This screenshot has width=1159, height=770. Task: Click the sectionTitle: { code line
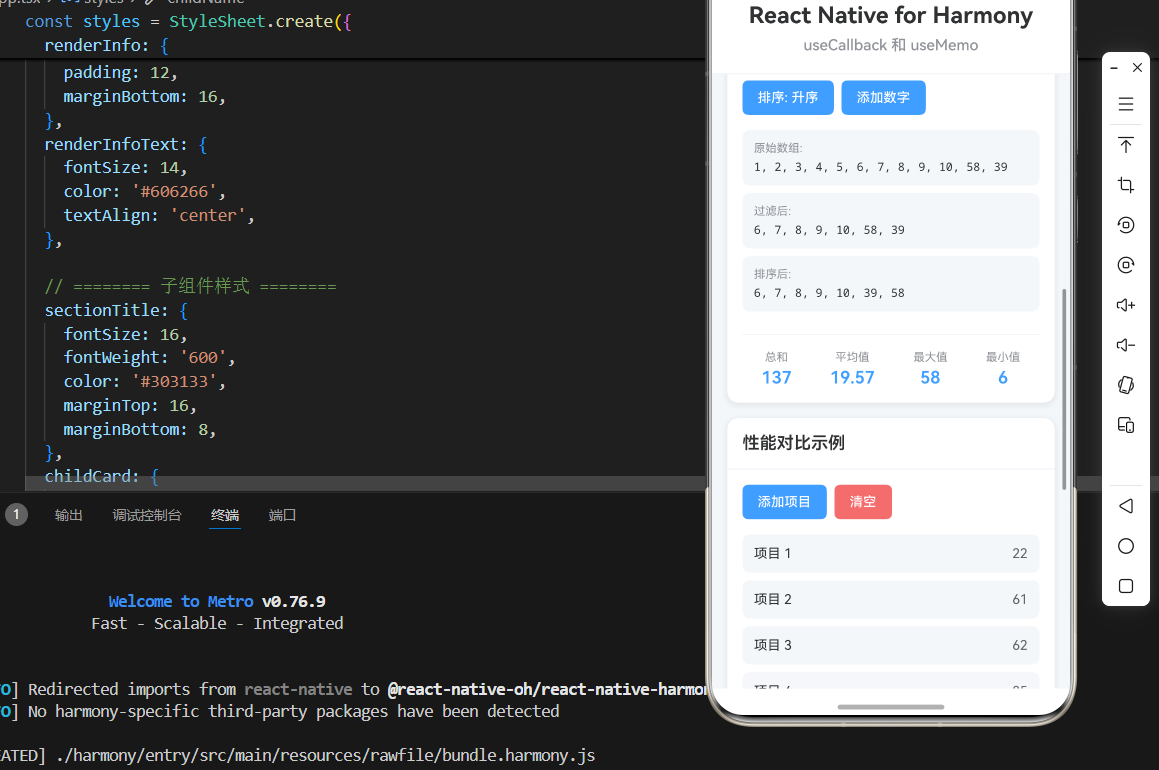coord(116,310)
